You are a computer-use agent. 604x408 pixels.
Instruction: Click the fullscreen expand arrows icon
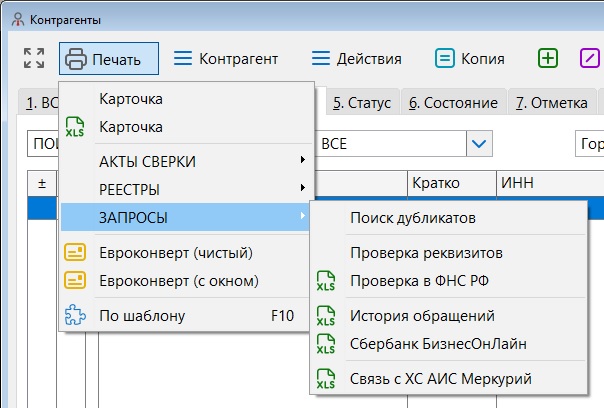[33, 59]
